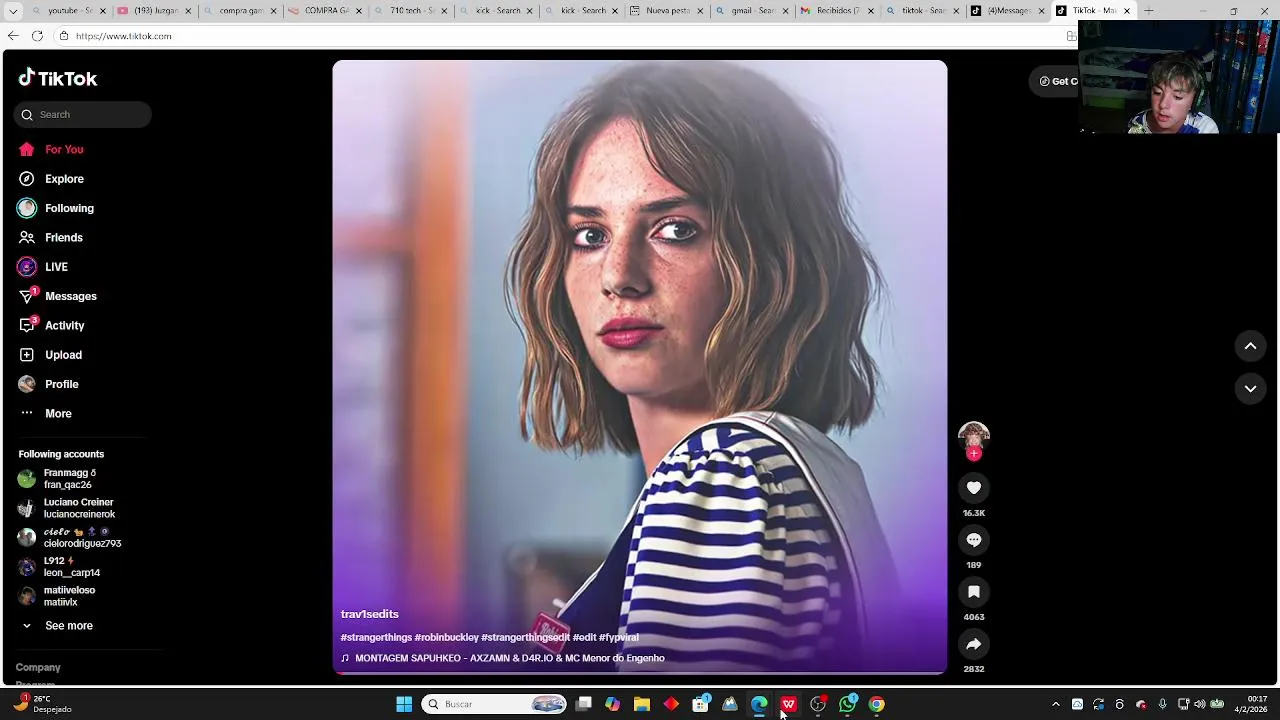Open the tab list dropdown arrow

coord(12,11)
